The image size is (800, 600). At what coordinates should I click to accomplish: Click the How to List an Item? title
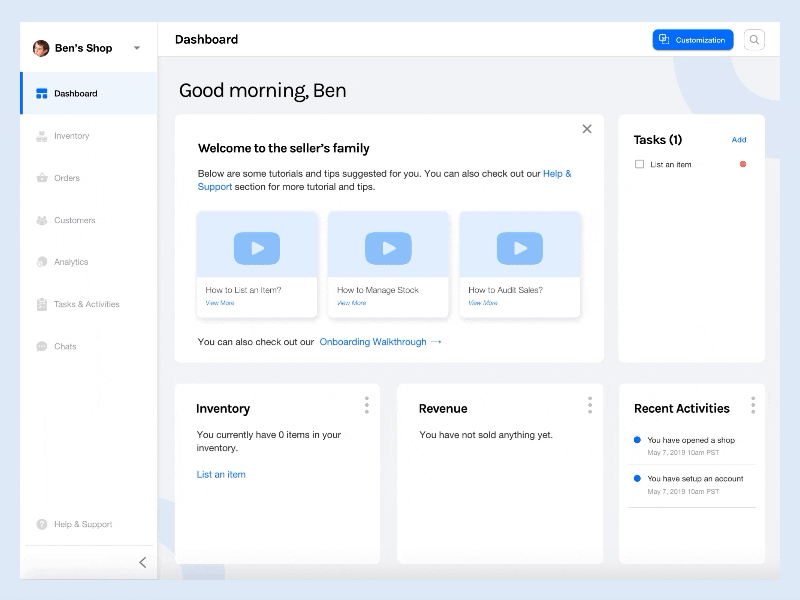pos(243,290)
